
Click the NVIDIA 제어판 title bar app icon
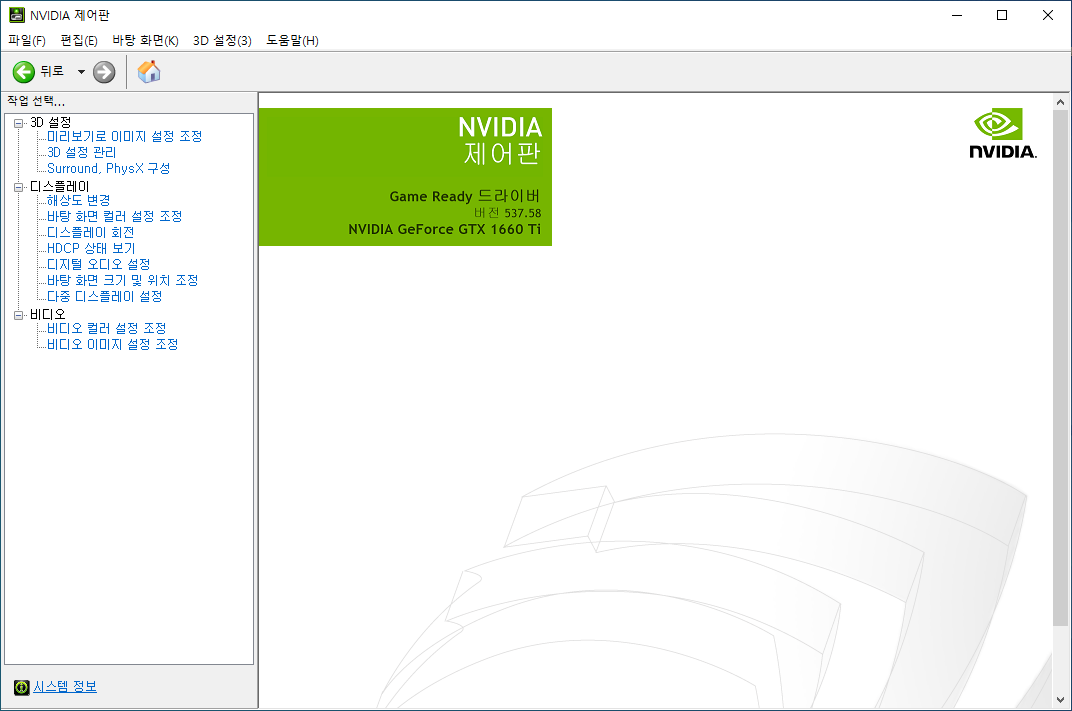(x=16, y=15)
